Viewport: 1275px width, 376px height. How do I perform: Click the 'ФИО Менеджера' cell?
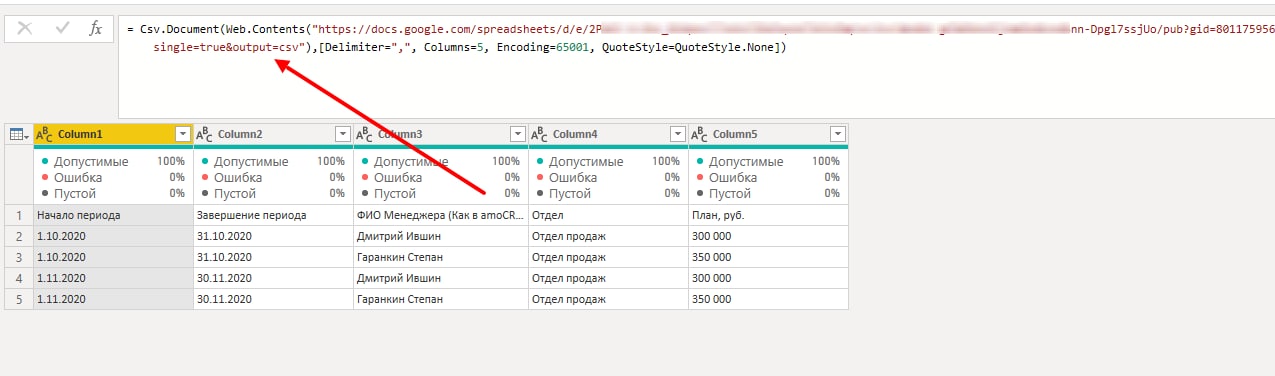click(441, 215)
